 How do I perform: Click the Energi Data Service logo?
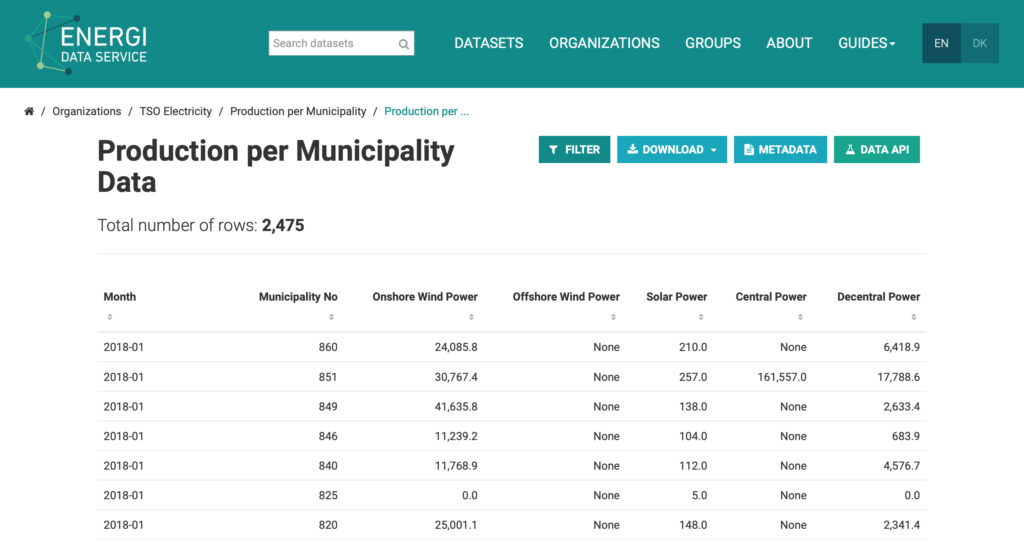87,43
